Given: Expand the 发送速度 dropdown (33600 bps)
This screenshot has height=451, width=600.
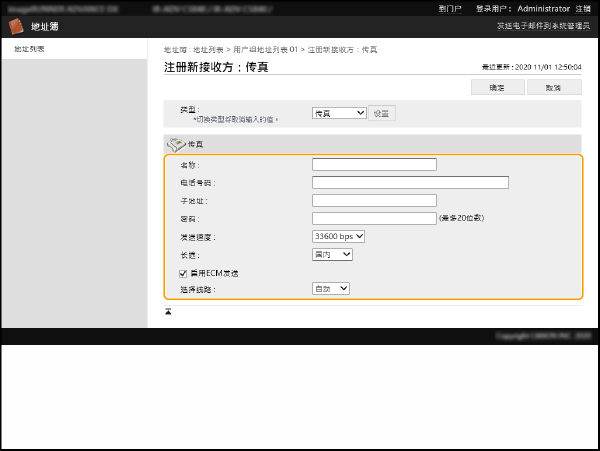Looking at the screenshot, I should 338,236.
